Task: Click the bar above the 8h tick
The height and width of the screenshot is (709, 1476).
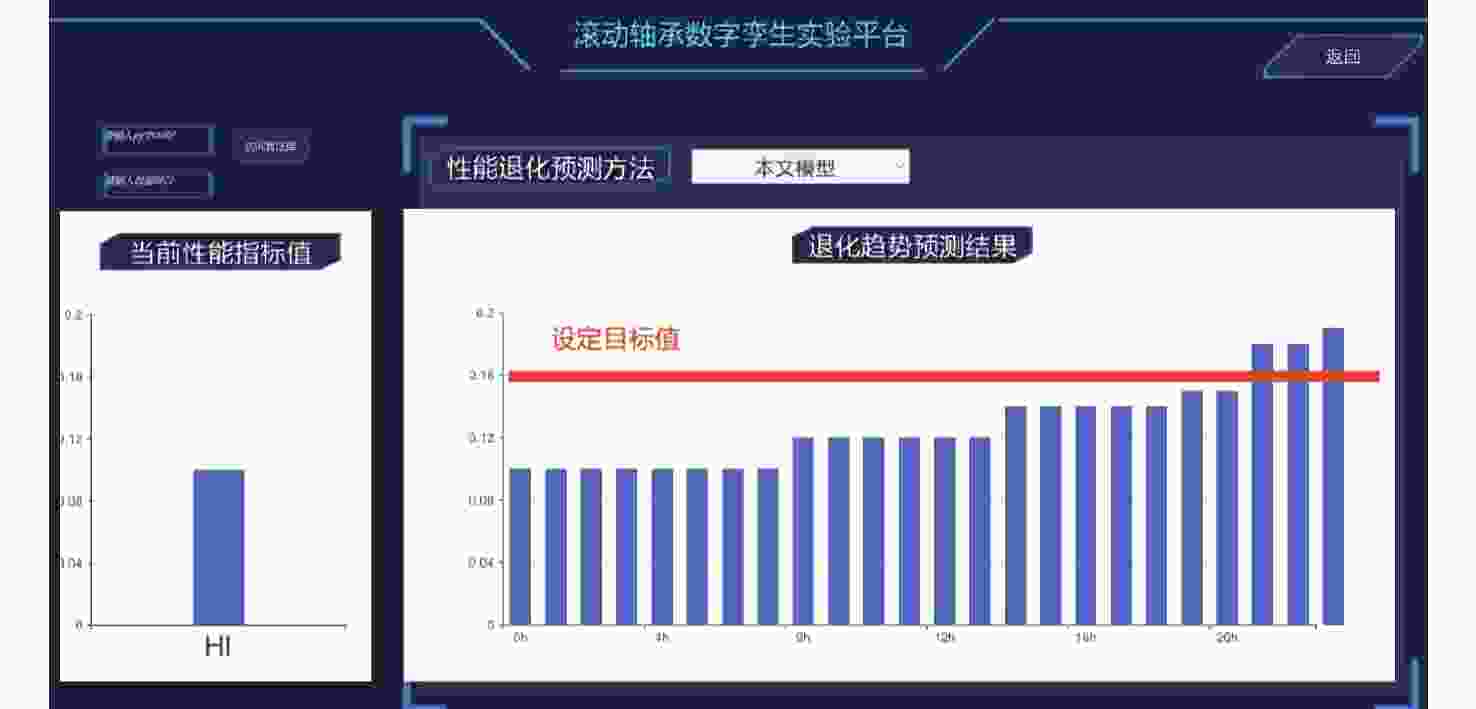Action: (x=803, y=531)
